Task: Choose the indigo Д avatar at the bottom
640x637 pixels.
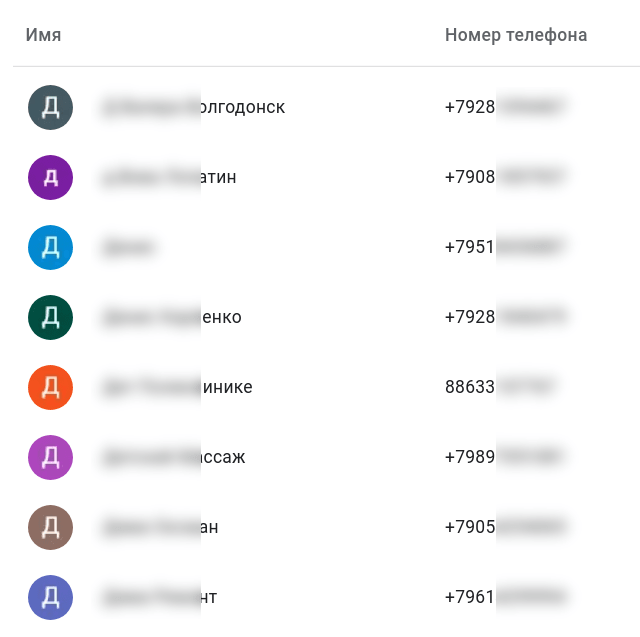Action: [50, 597]
